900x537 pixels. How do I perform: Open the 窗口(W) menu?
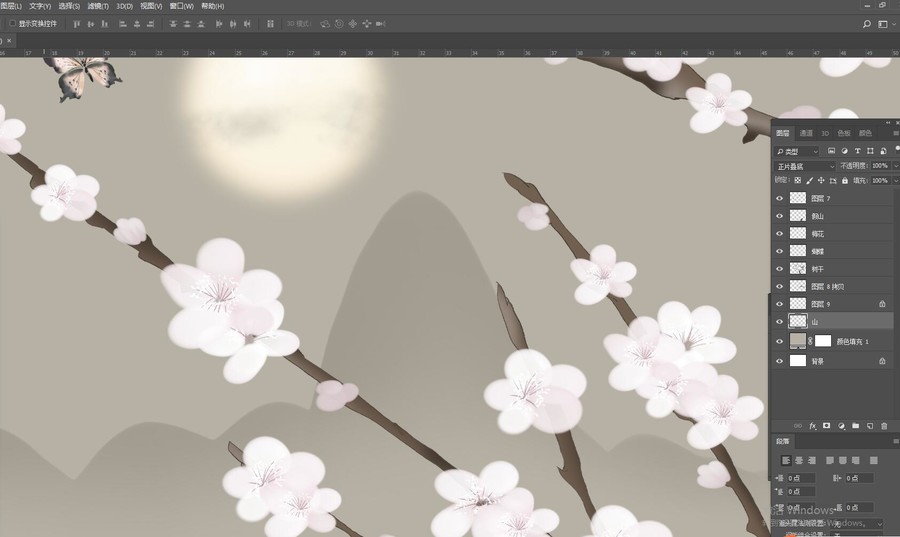[x=181, y=6]
